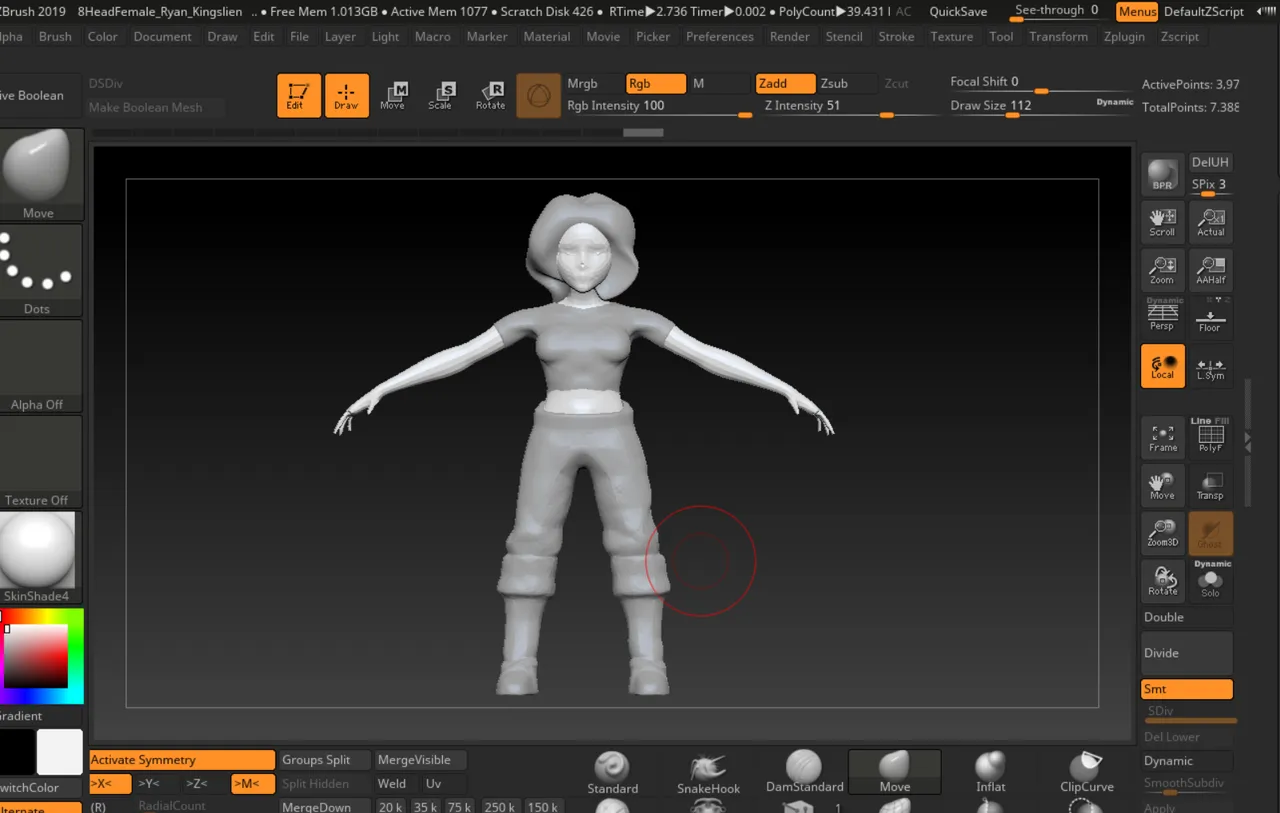This screenshot has width=1280, height=813.
Task: Select the Scale transform tool
Action: 441,95
